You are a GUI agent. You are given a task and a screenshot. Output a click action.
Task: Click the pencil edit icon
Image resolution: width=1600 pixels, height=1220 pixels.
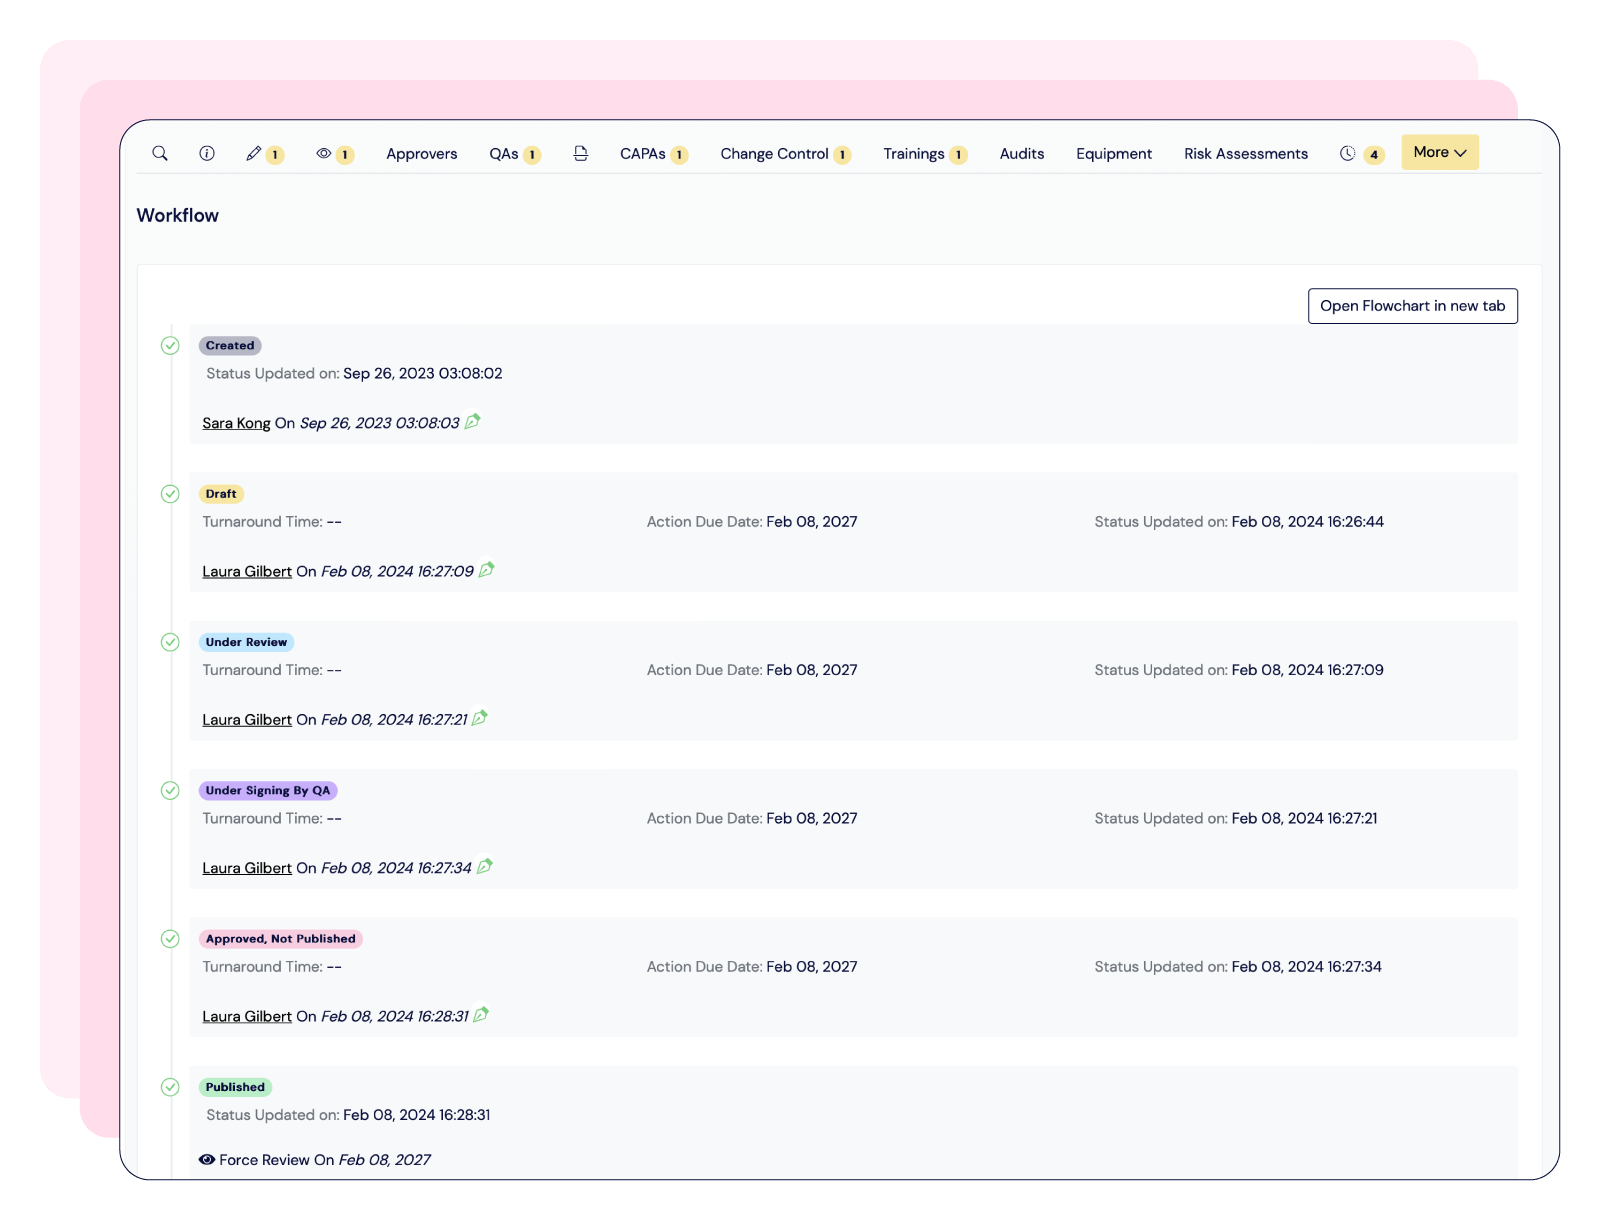[x=254, y=153]
